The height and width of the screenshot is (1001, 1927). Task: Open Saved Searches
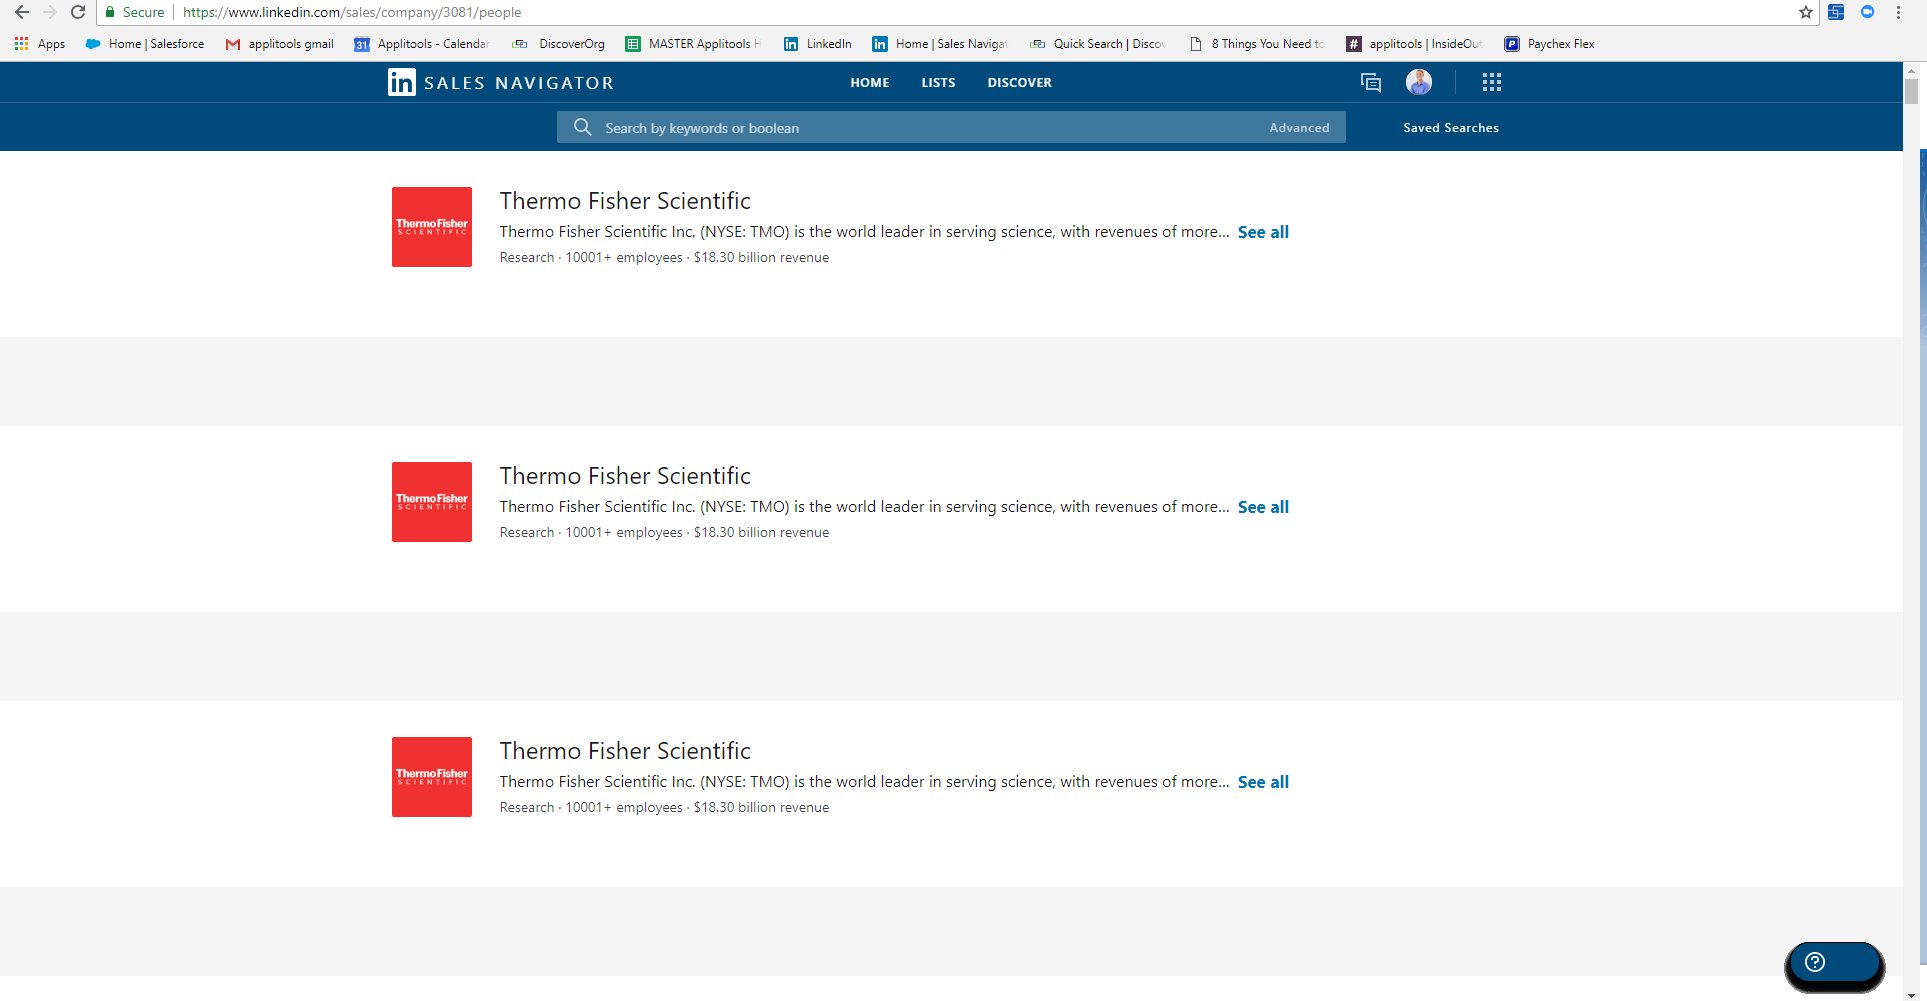[1450, 128]
